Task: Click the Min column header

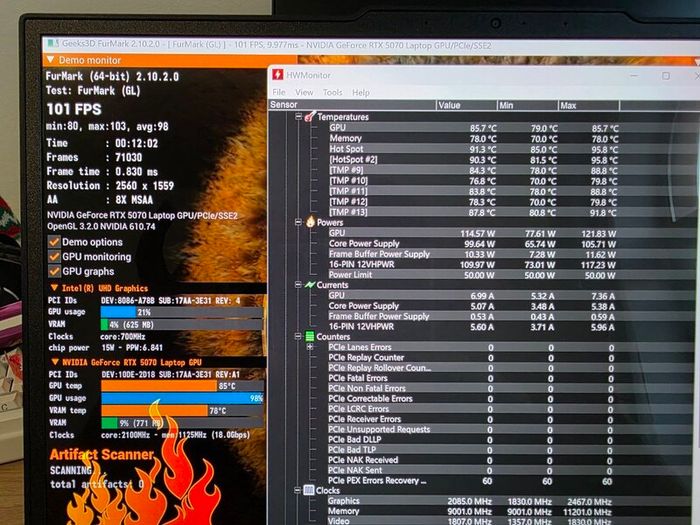Action: point(528,106)
